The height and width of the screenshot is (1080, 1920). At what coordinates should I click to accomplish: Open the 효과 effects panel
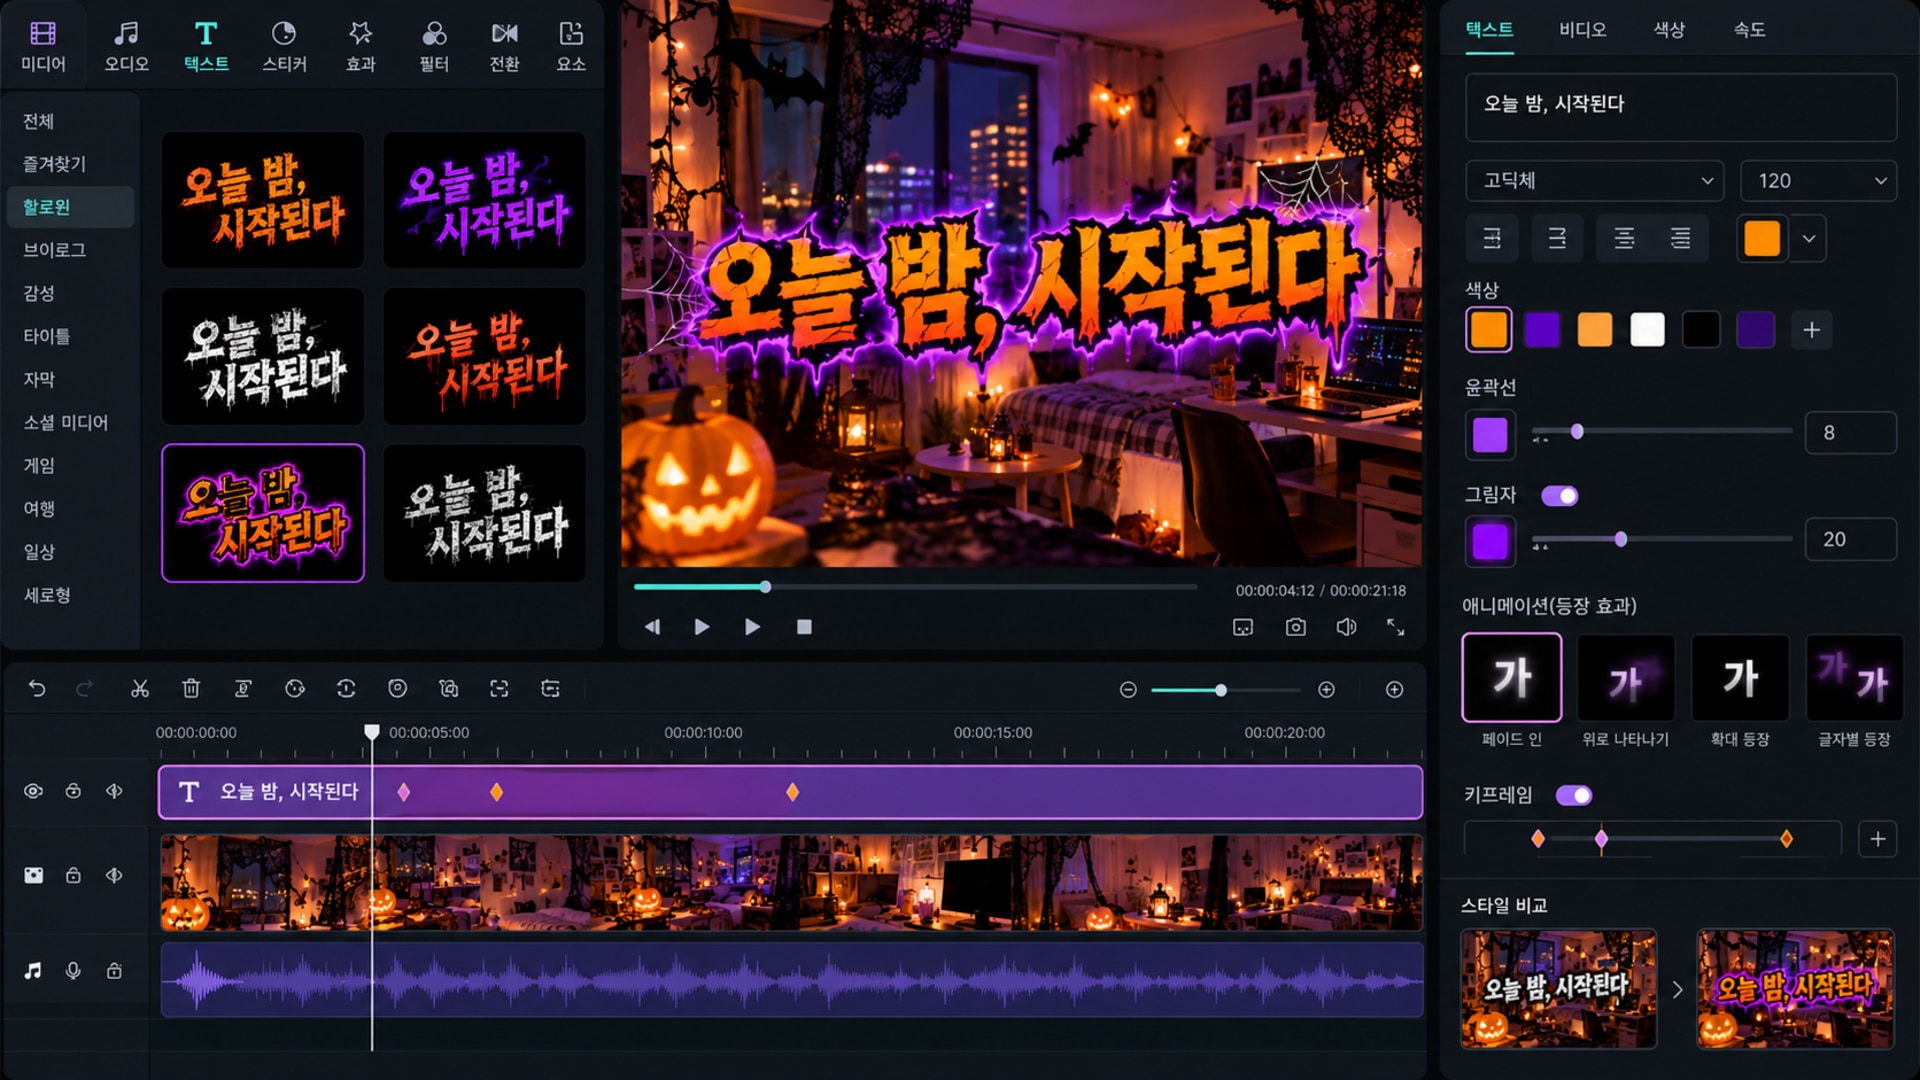tap(360, 47)
